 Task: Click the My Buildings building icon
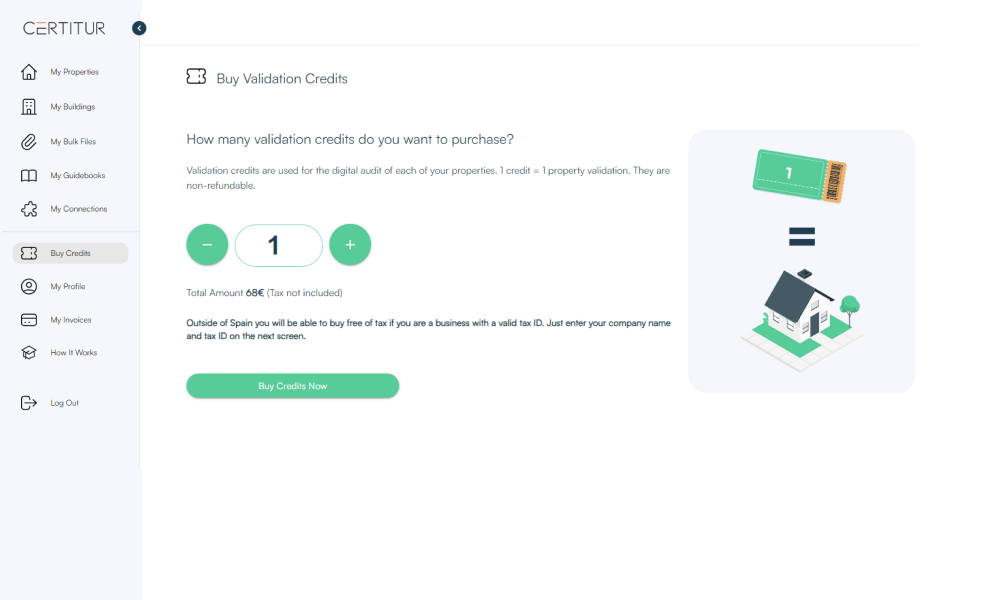29,107
